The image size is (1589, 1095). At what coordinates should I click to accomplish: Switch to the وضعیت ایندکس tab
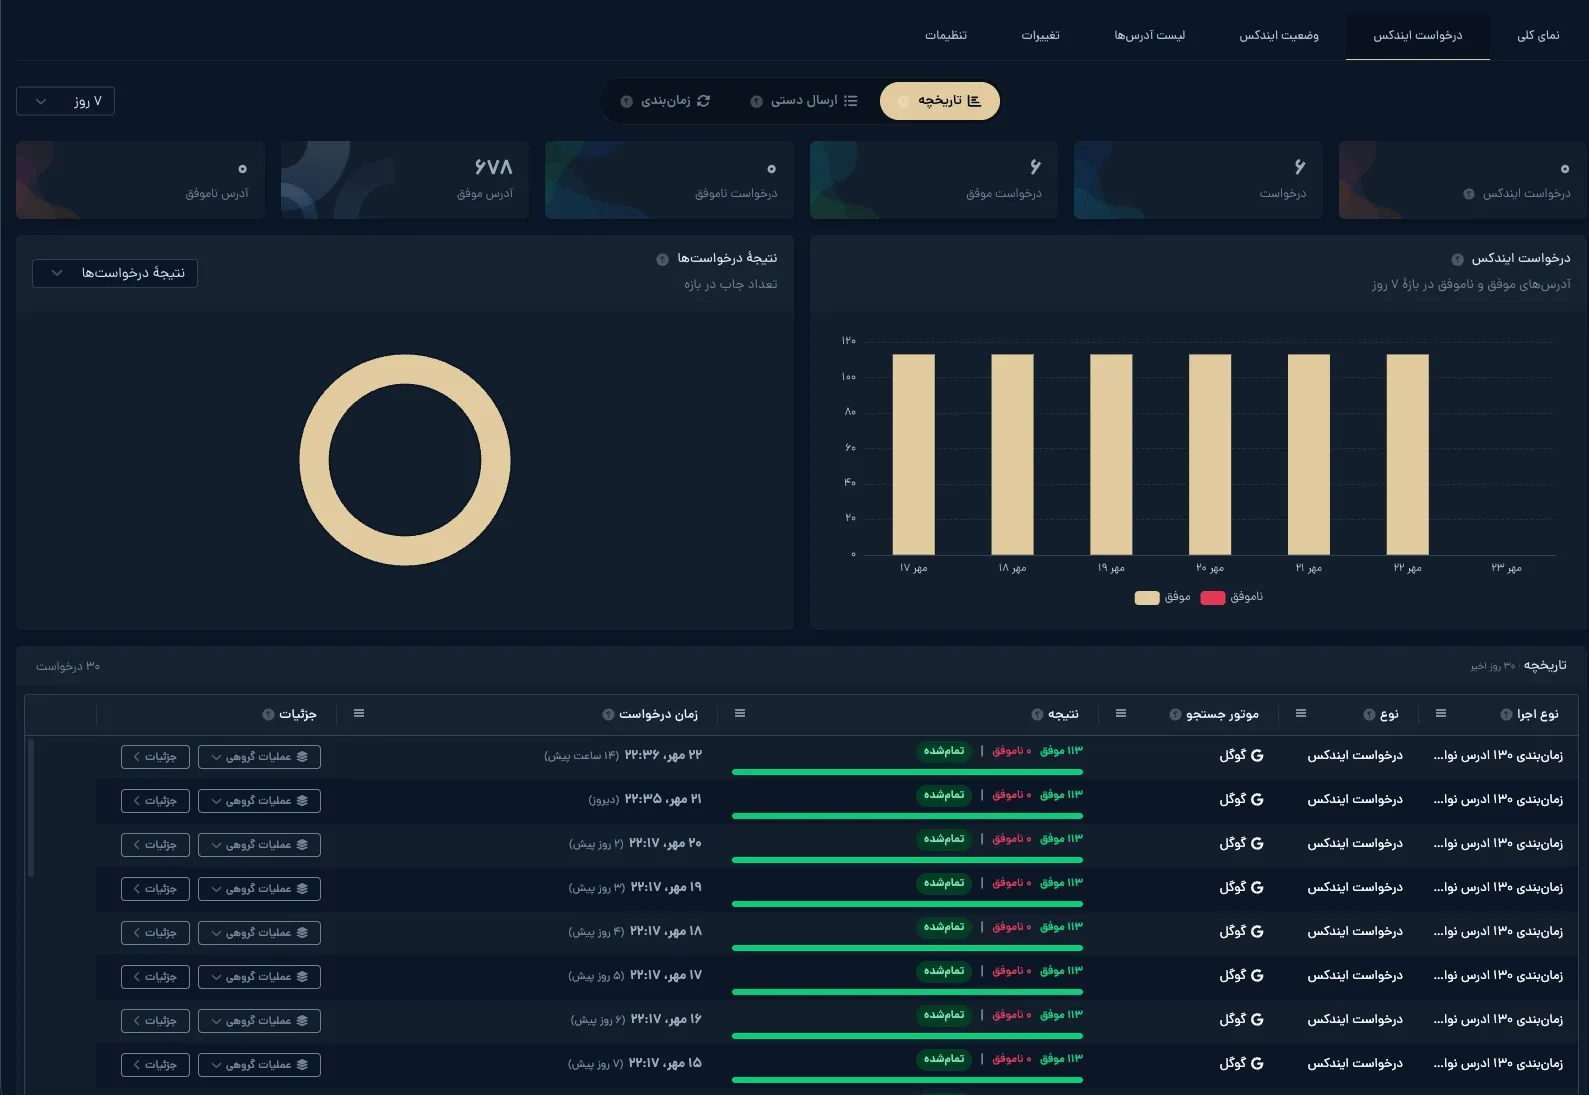pyautogui.click(x=1279, y=36)
